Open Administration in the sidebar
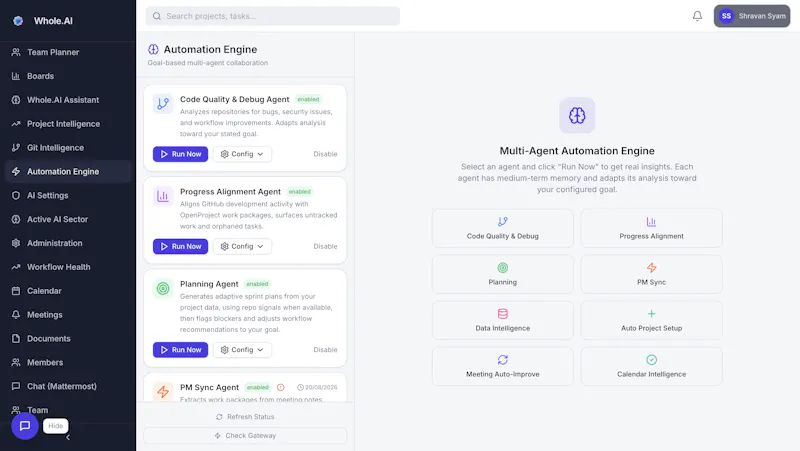This screenshot has width=800, height=451. (67, 243)
